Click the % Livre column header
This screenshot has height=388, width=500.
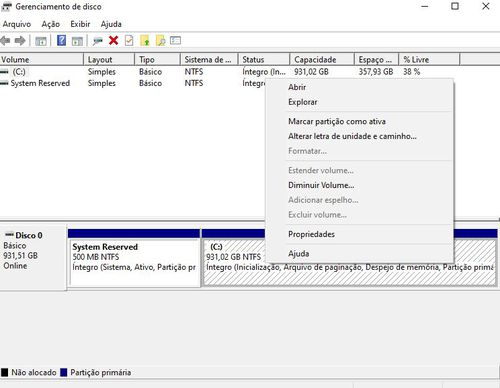(x=429, y=60)
